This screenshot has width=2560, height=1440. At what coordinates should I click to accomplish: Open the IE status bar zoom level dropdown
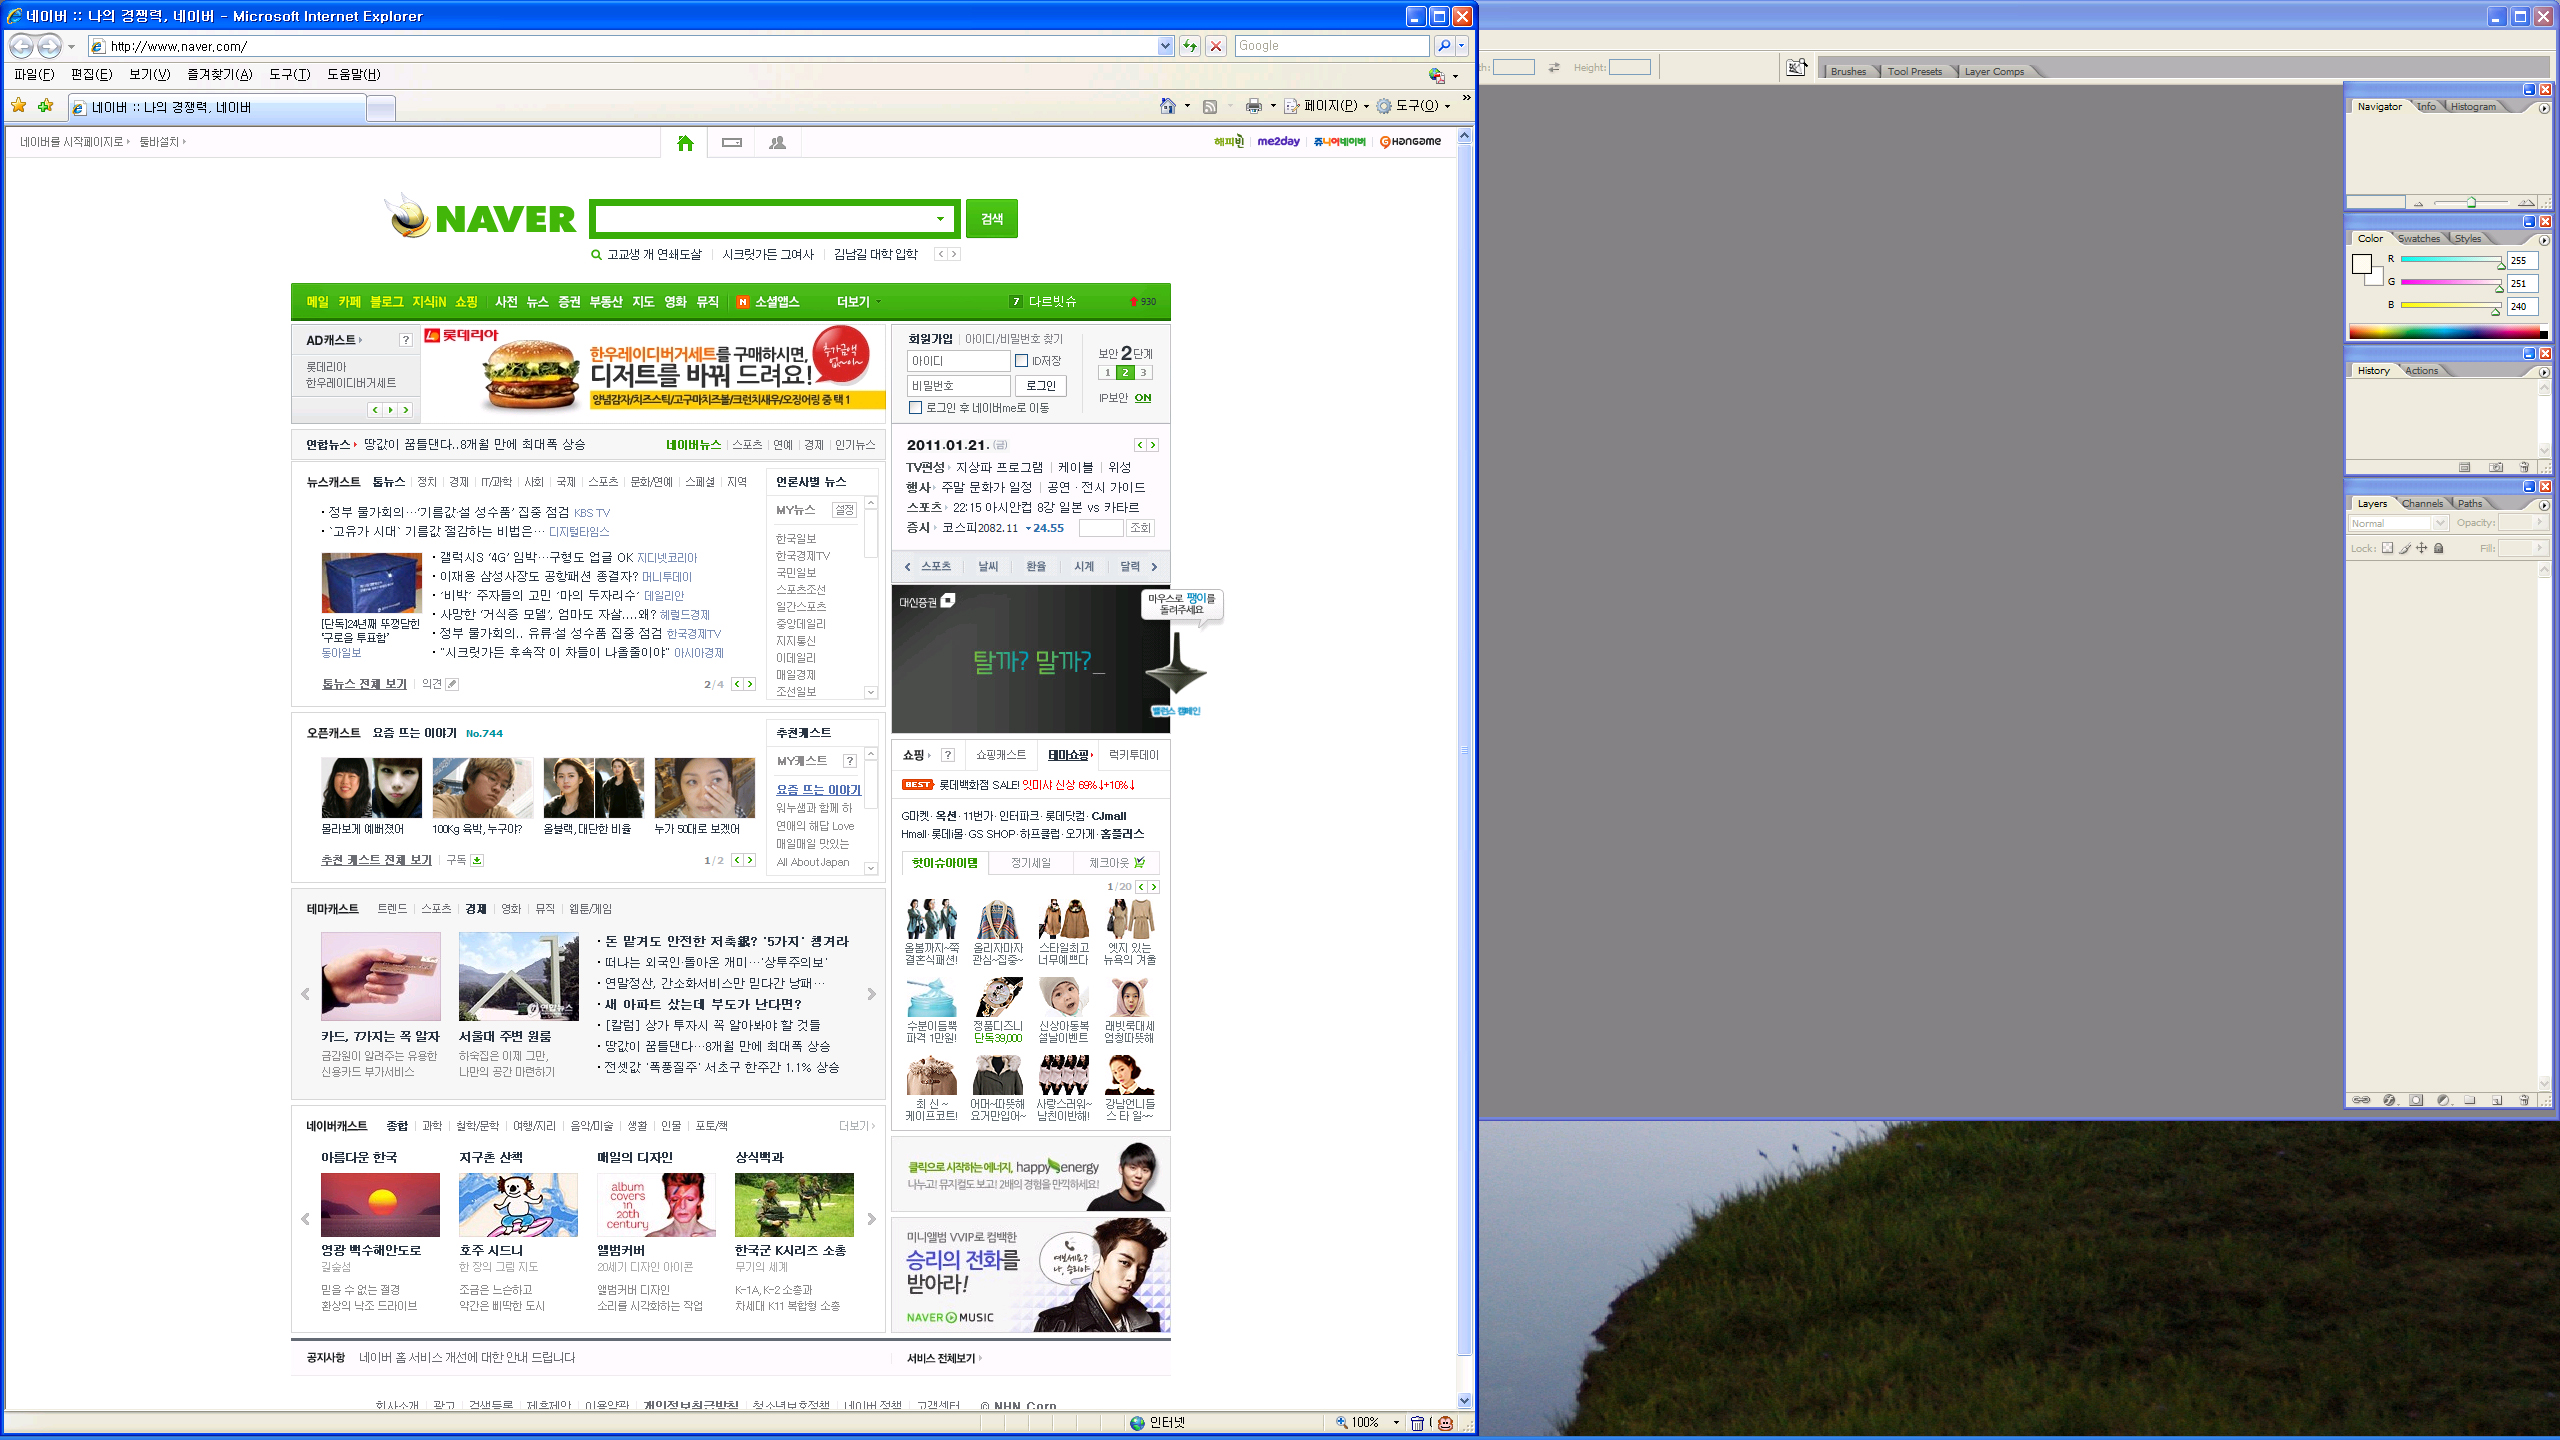(1396, 1423)
